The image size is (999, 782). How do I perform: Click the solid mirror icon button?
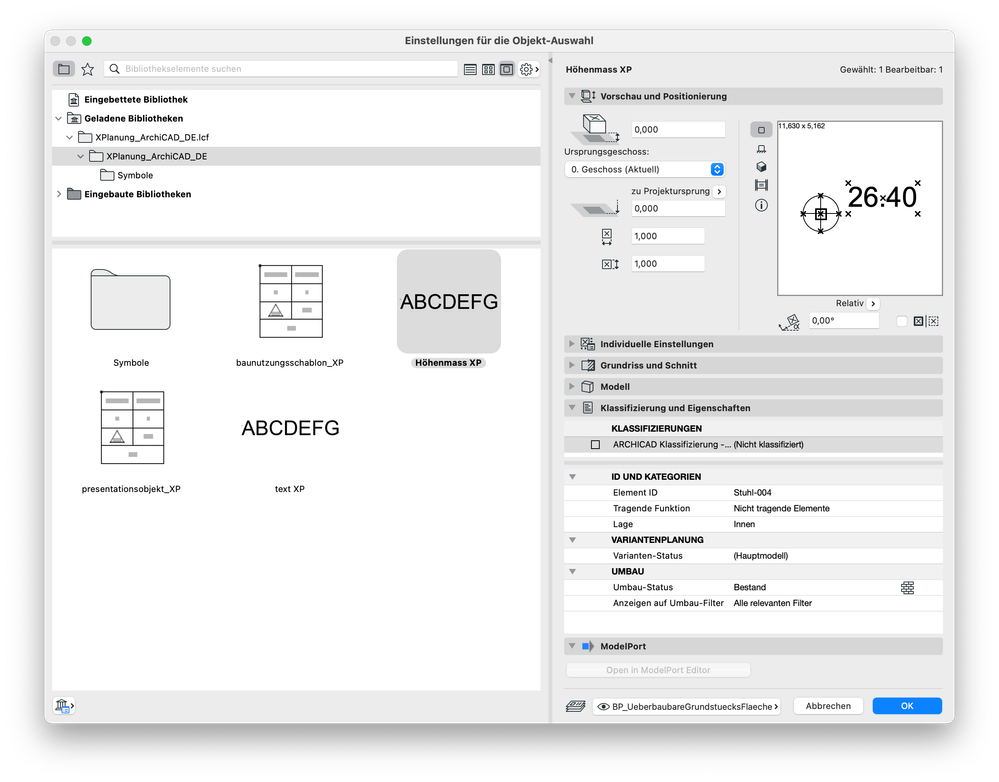tap(918, 321)
